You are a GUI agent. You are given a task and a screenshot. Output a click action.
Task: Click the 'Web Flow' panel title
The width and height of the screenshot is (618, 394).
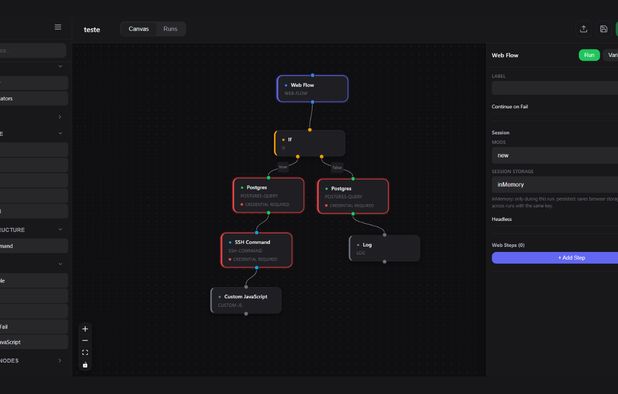pos(505,55)
